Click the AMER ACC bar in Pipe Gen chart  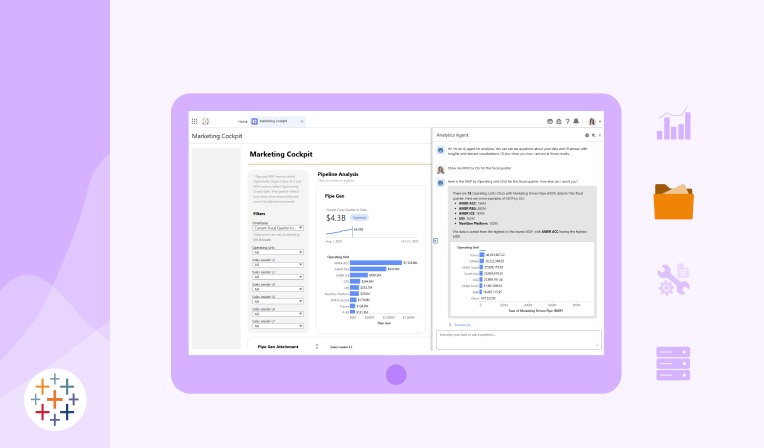[376, 263]
